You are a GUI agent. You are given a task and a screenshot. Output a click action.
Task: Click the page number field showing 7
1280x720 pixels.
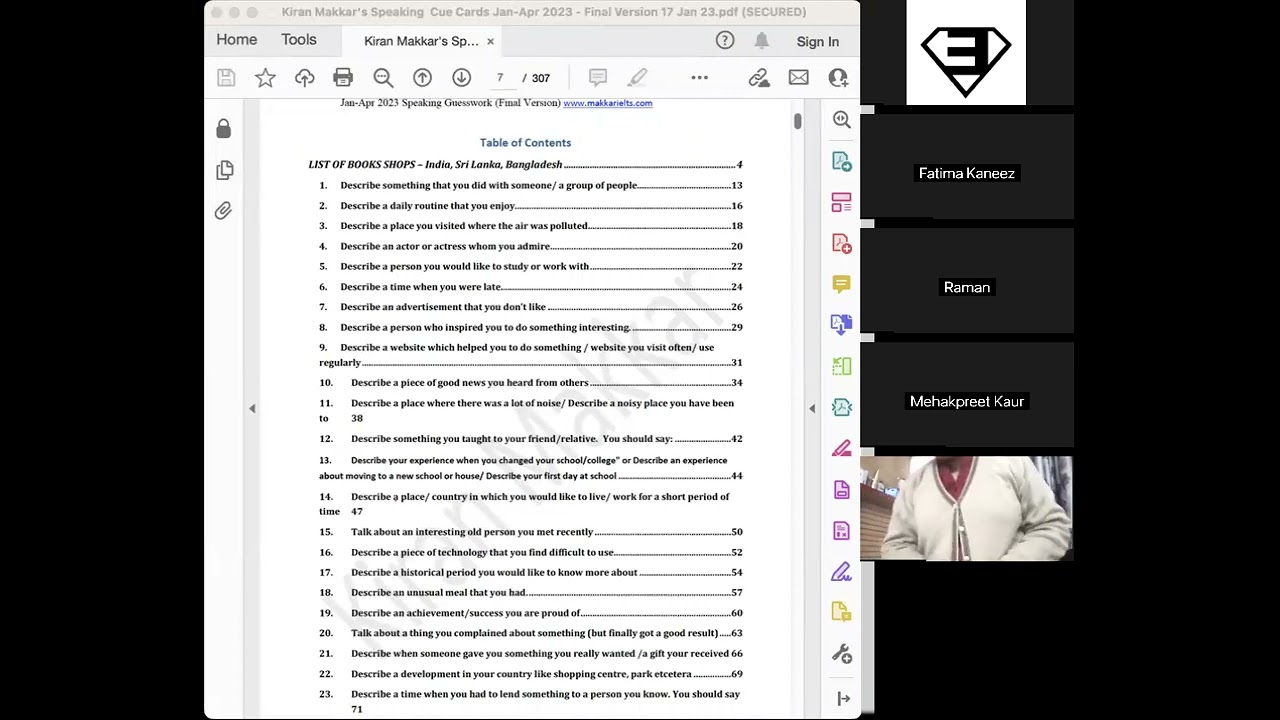[x=500, y=78]
